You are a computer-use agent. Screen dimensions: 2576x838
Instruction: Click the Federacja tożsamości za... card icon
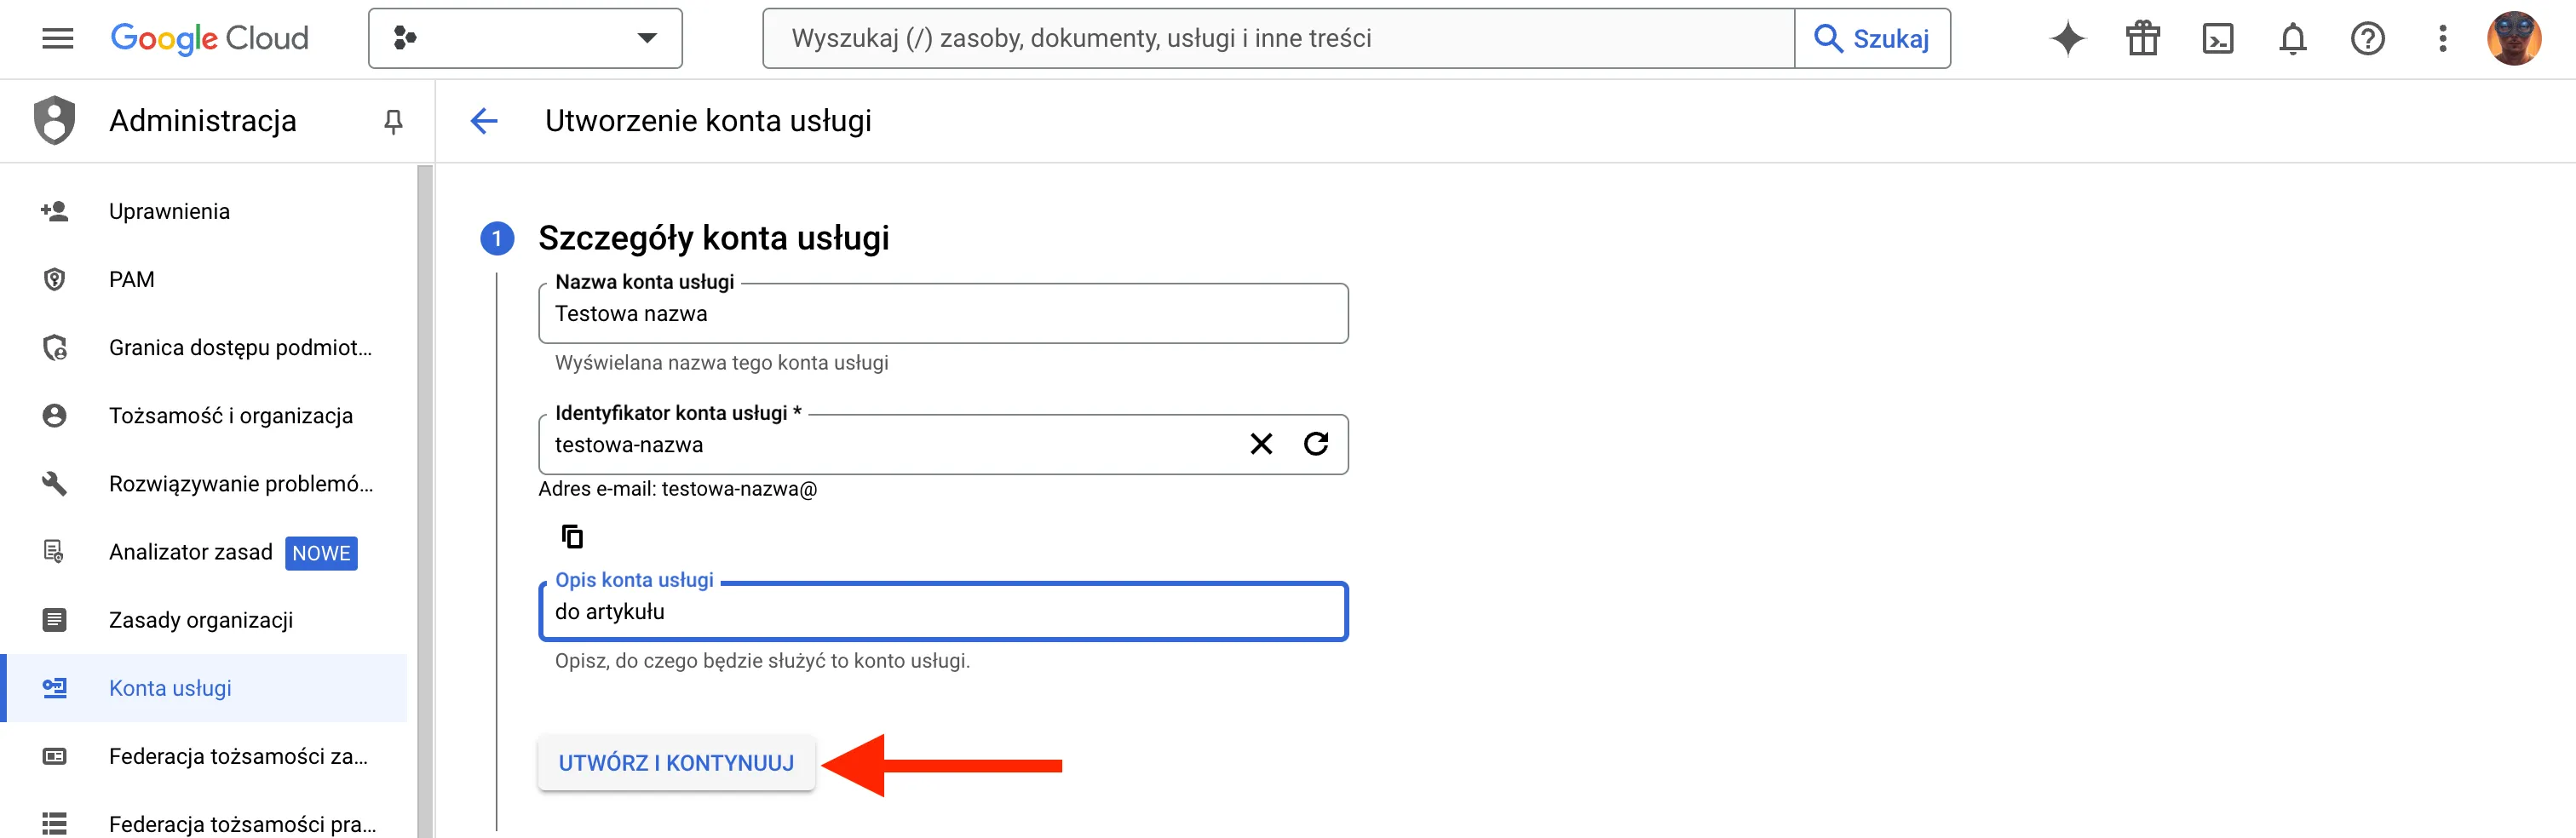pos(55,756)
